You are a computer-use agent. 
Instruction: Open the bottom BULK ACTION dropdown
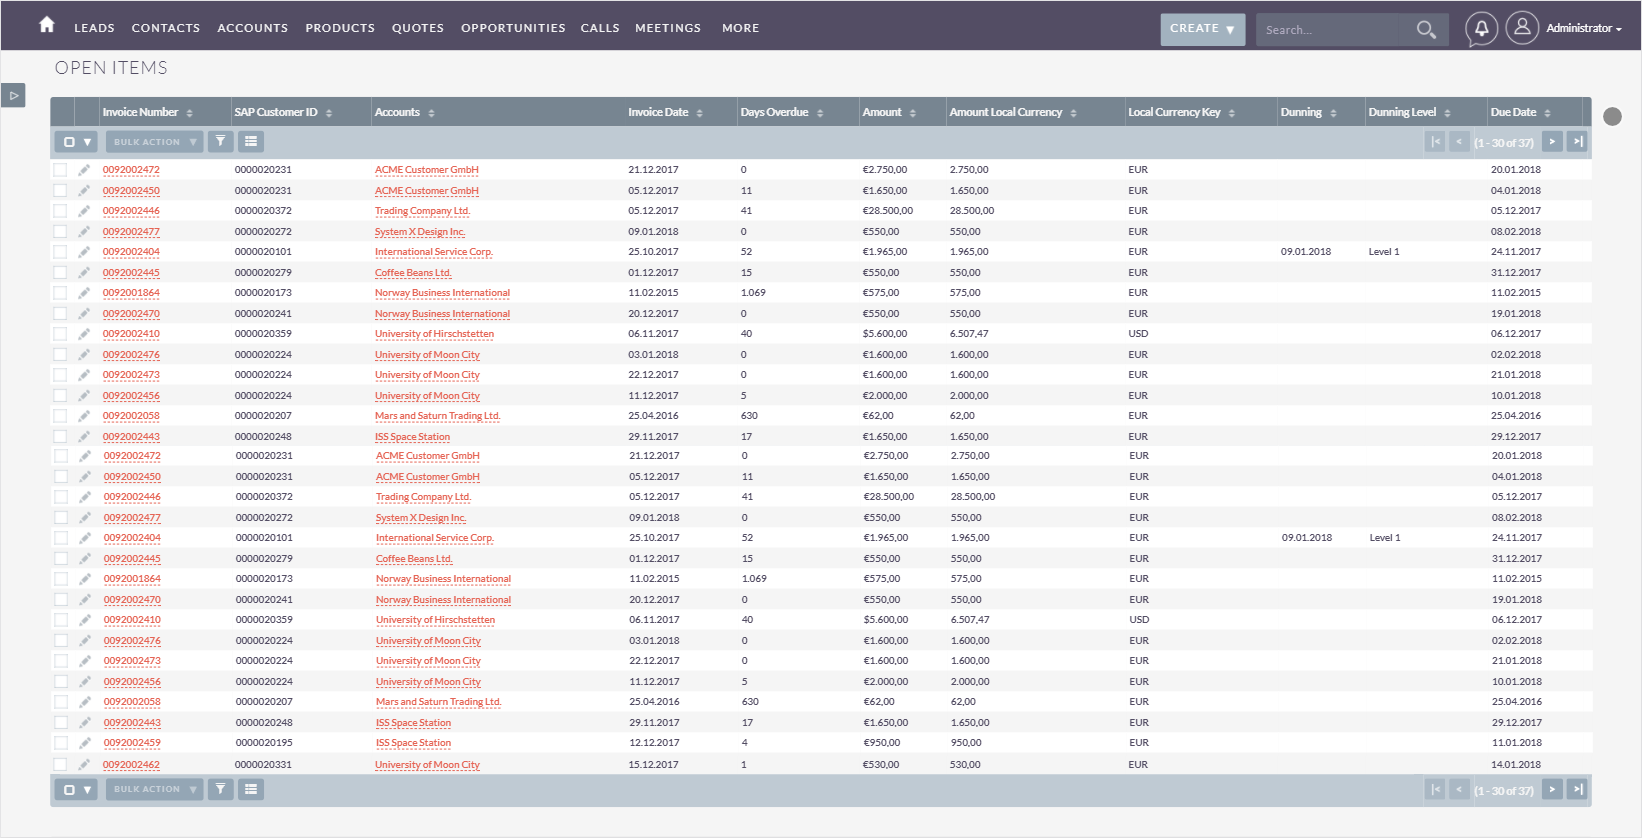(154, 789)
